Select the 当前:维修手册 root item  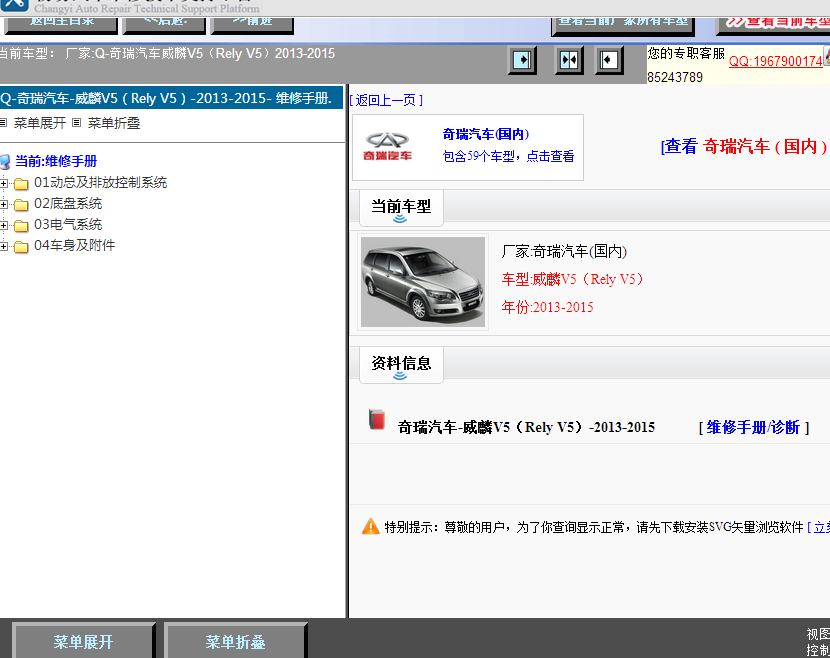point(56,161)
